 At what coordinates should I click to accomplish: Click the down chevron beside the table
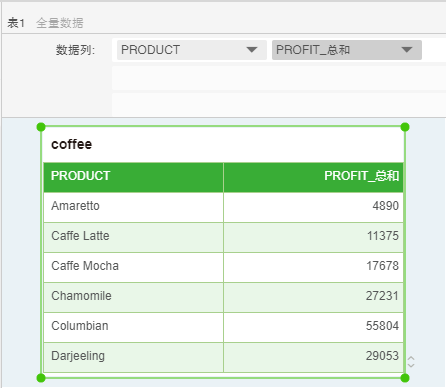411,365
